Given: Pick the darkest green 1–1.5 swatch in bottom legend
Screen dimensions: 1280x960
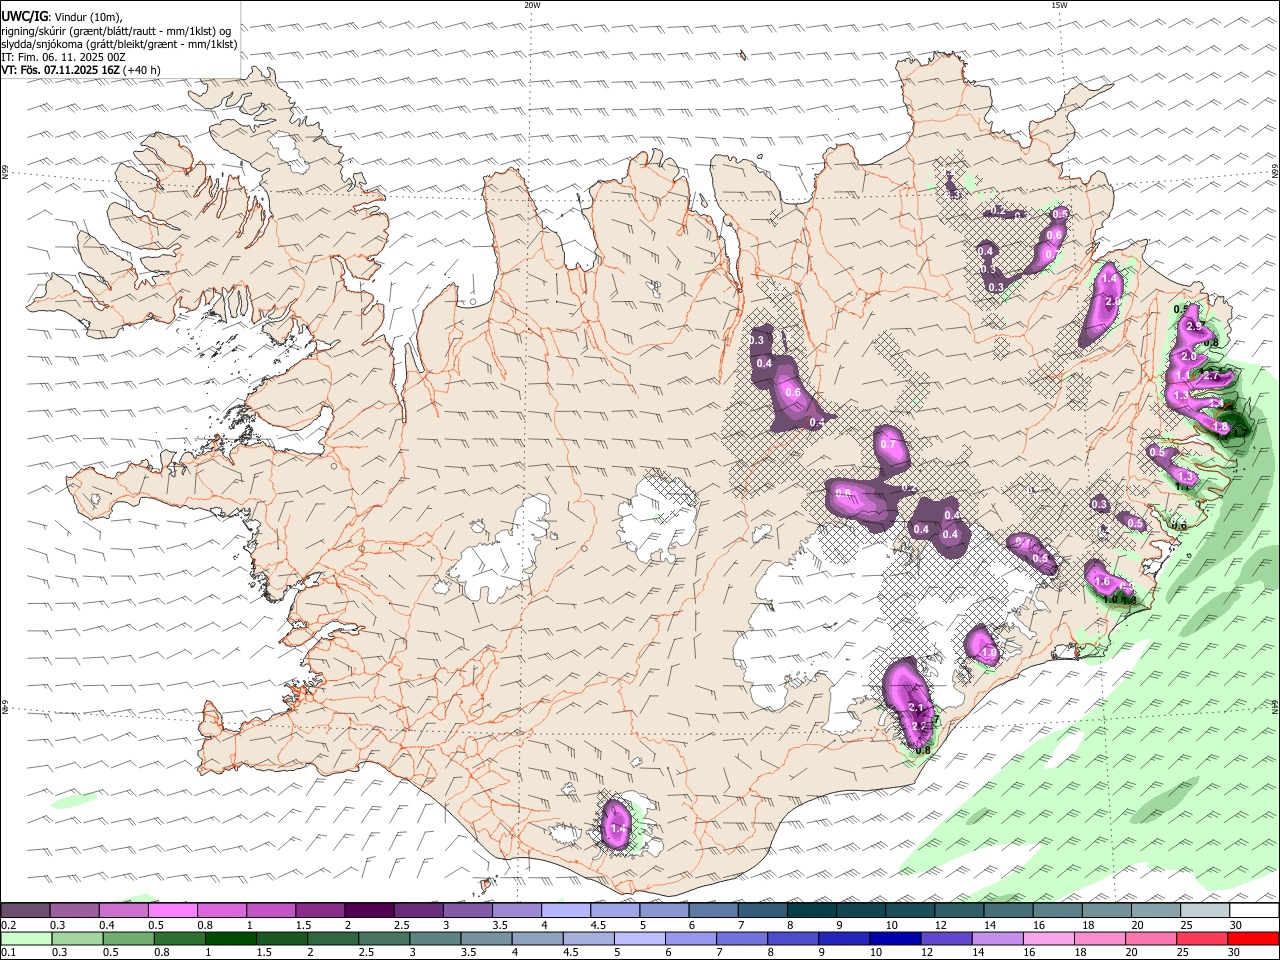Looking at the screenshot, I should [x=230, y=939].
